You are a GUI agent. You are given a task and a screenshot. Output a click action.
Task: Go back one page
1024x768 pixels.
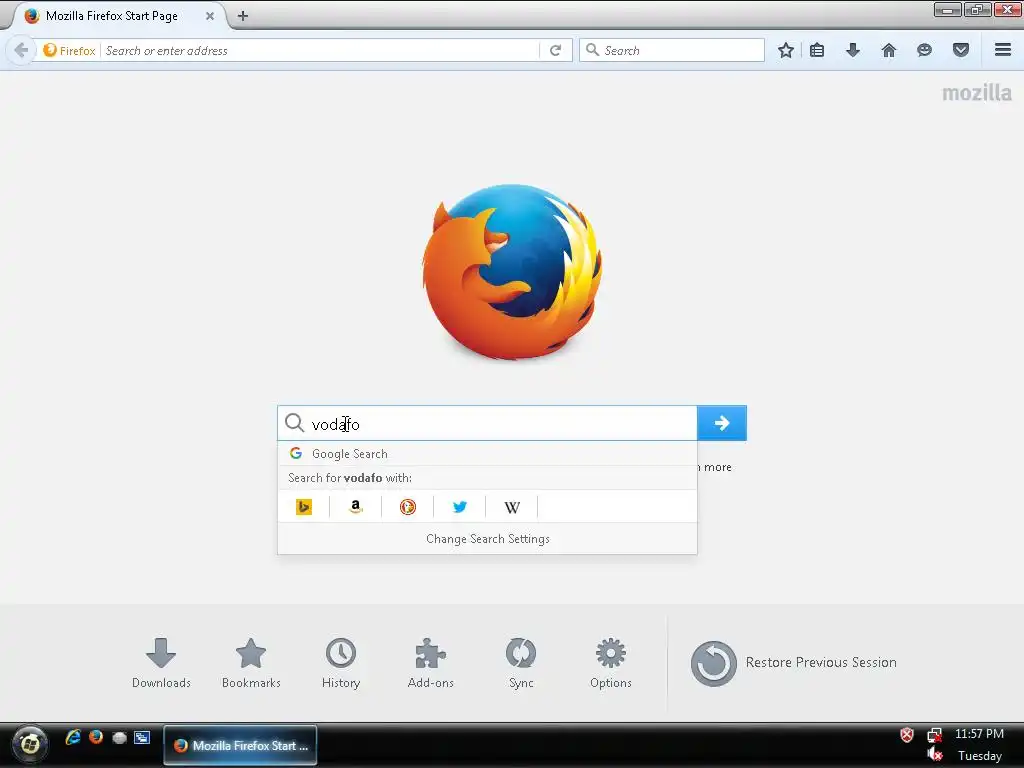pos(21,50)
